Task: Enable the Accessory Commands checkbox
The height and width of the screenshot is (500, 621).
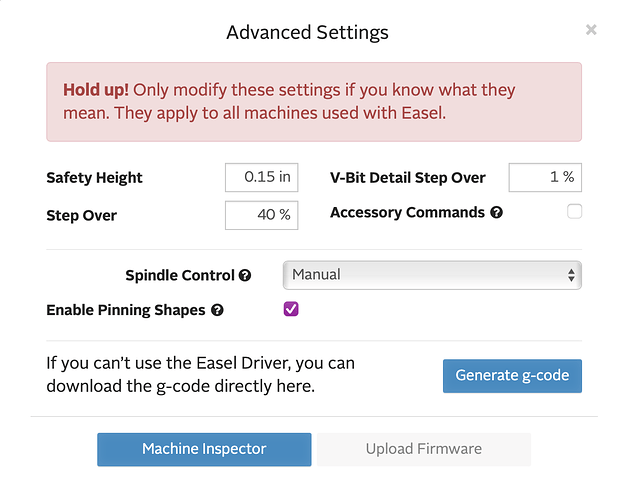Action: click(x=574, y=211)
